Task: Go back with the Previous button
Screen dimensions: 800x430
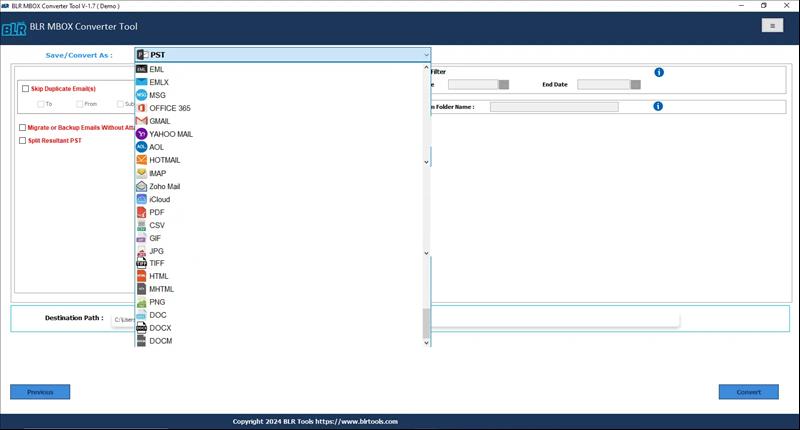Action: pyautogui.click(x=40, y=392)
